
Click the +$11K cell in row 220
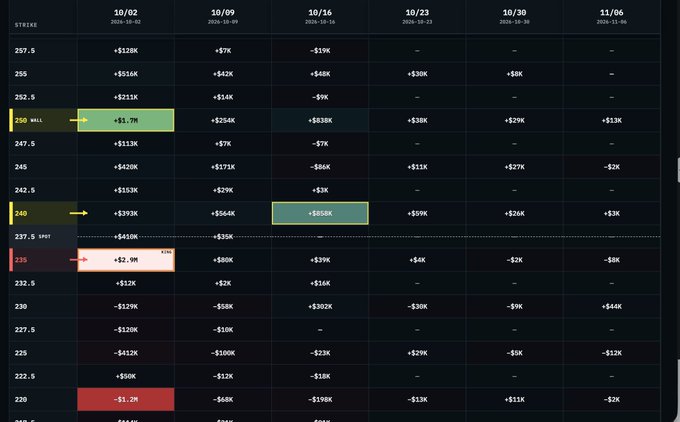coord(514,399)
